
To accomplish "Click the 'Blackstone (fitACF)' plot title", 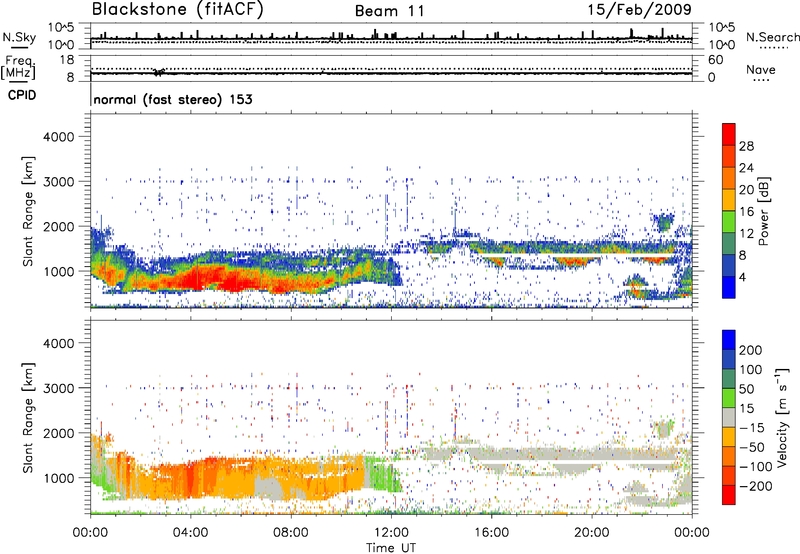I will 178,10.
